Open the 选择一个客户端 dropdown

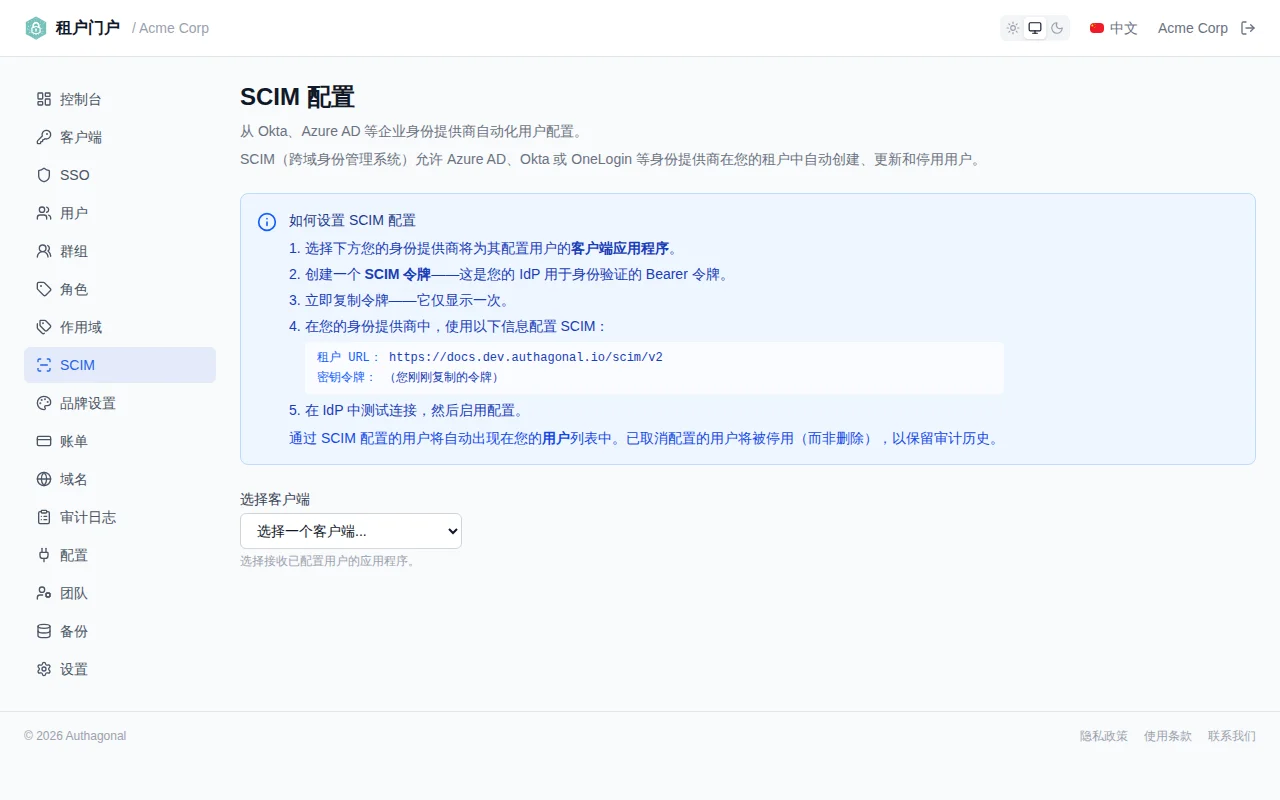click(351, 531)
